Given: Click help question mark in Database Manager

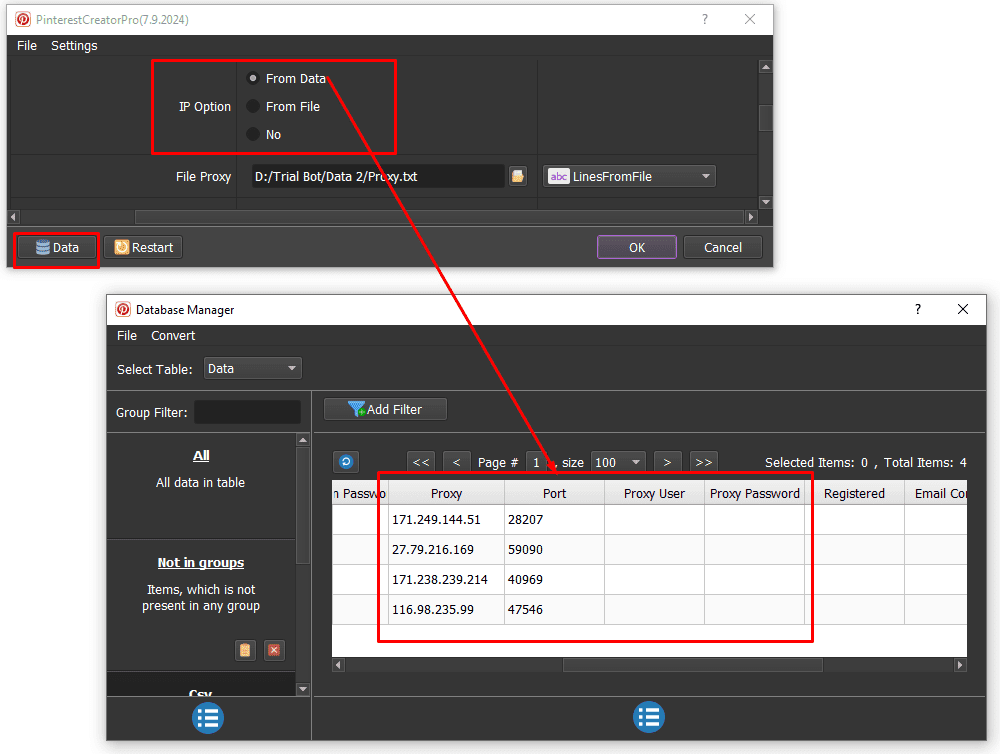Looking at the screenshot, I should [918, 309].
